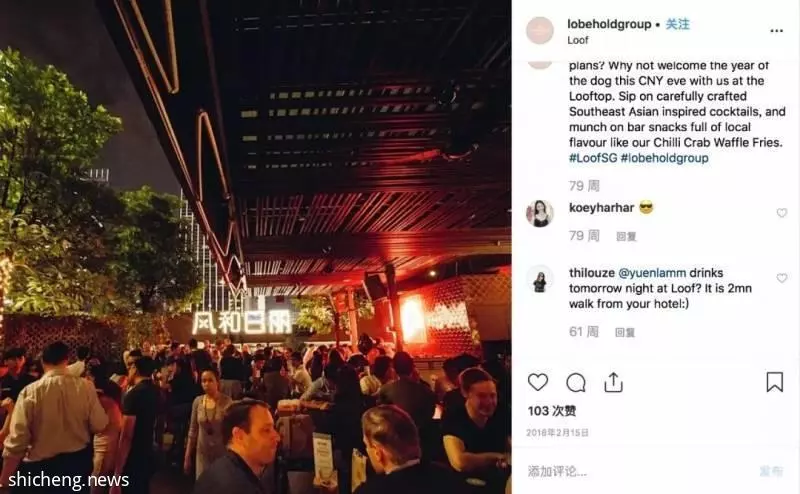
Task: Open the three-dot more options menu
Action: 776,31
